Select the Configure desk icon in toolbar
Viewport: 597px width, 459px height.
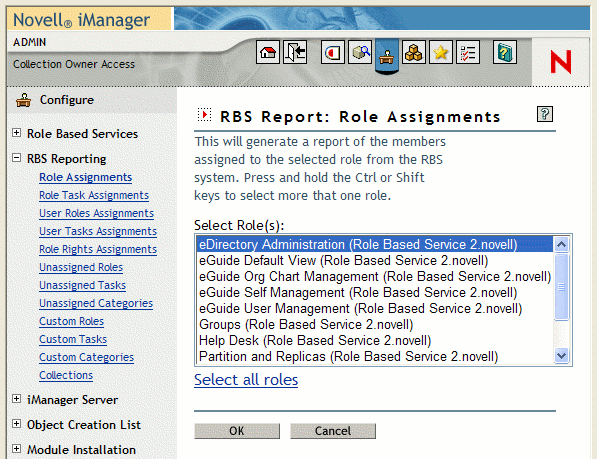point(387,56)
